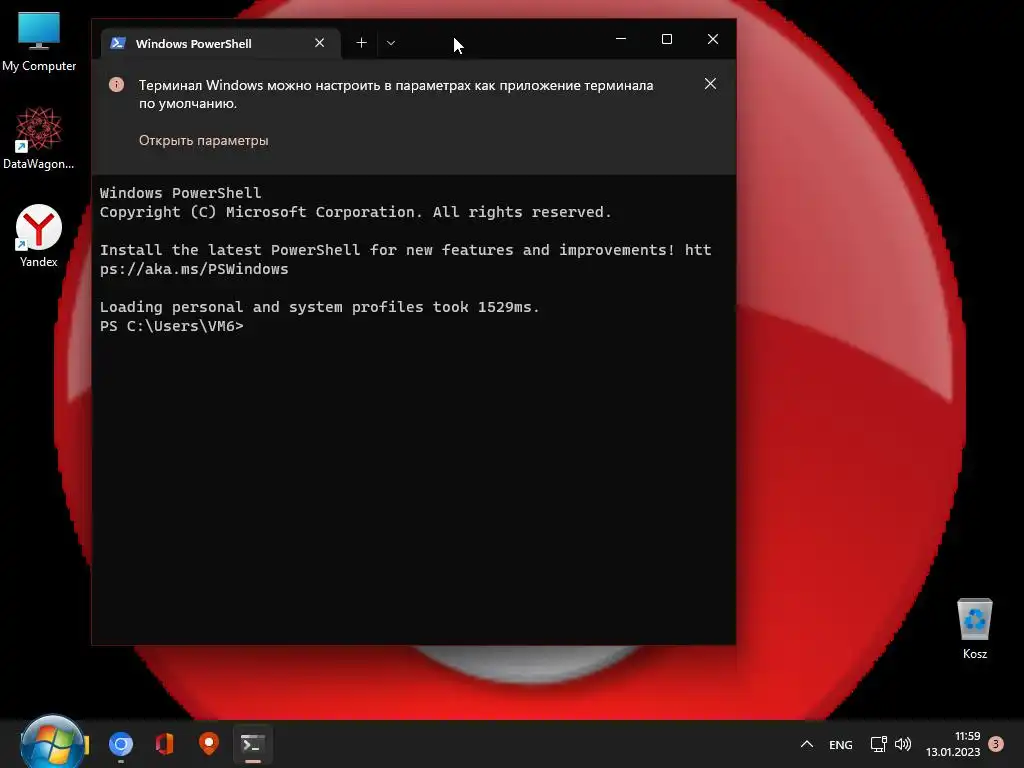Open Chrome browser from taskbar
This screenshot has width=1024, height=768.
coord(121,744)
